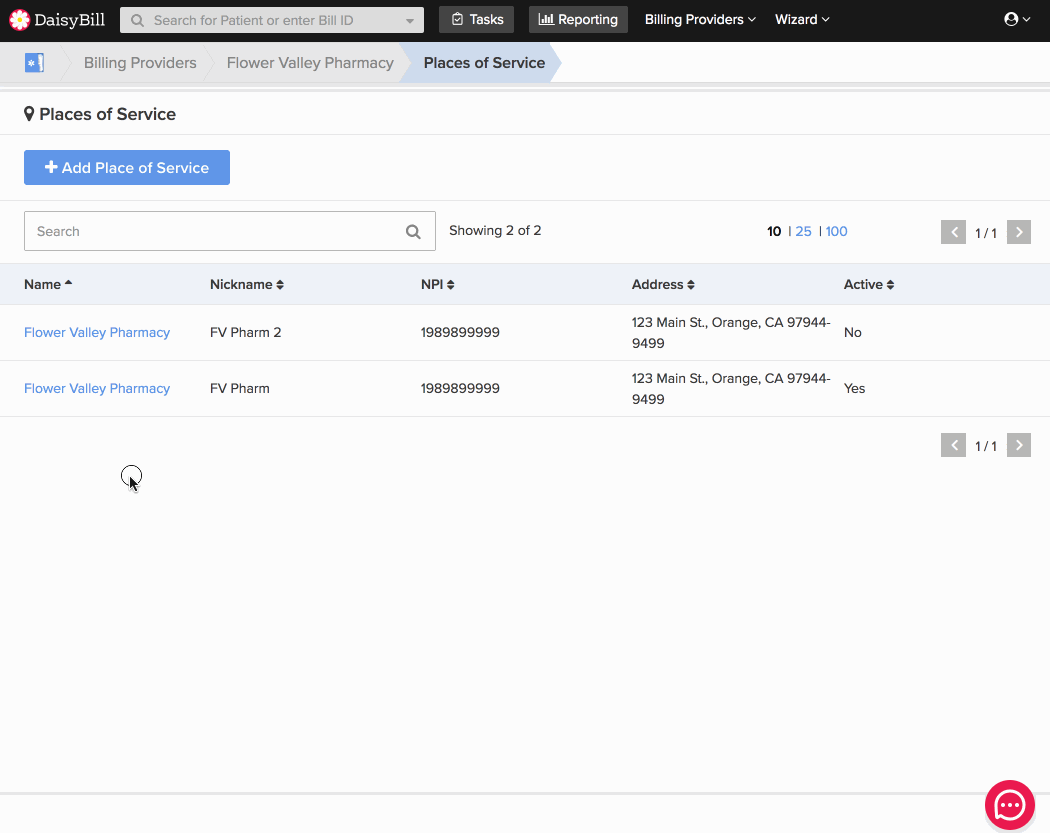Click NPI 1989899999 in FV Pharm 2 row
Screen dimensions: 1050x833
(460, 333)
